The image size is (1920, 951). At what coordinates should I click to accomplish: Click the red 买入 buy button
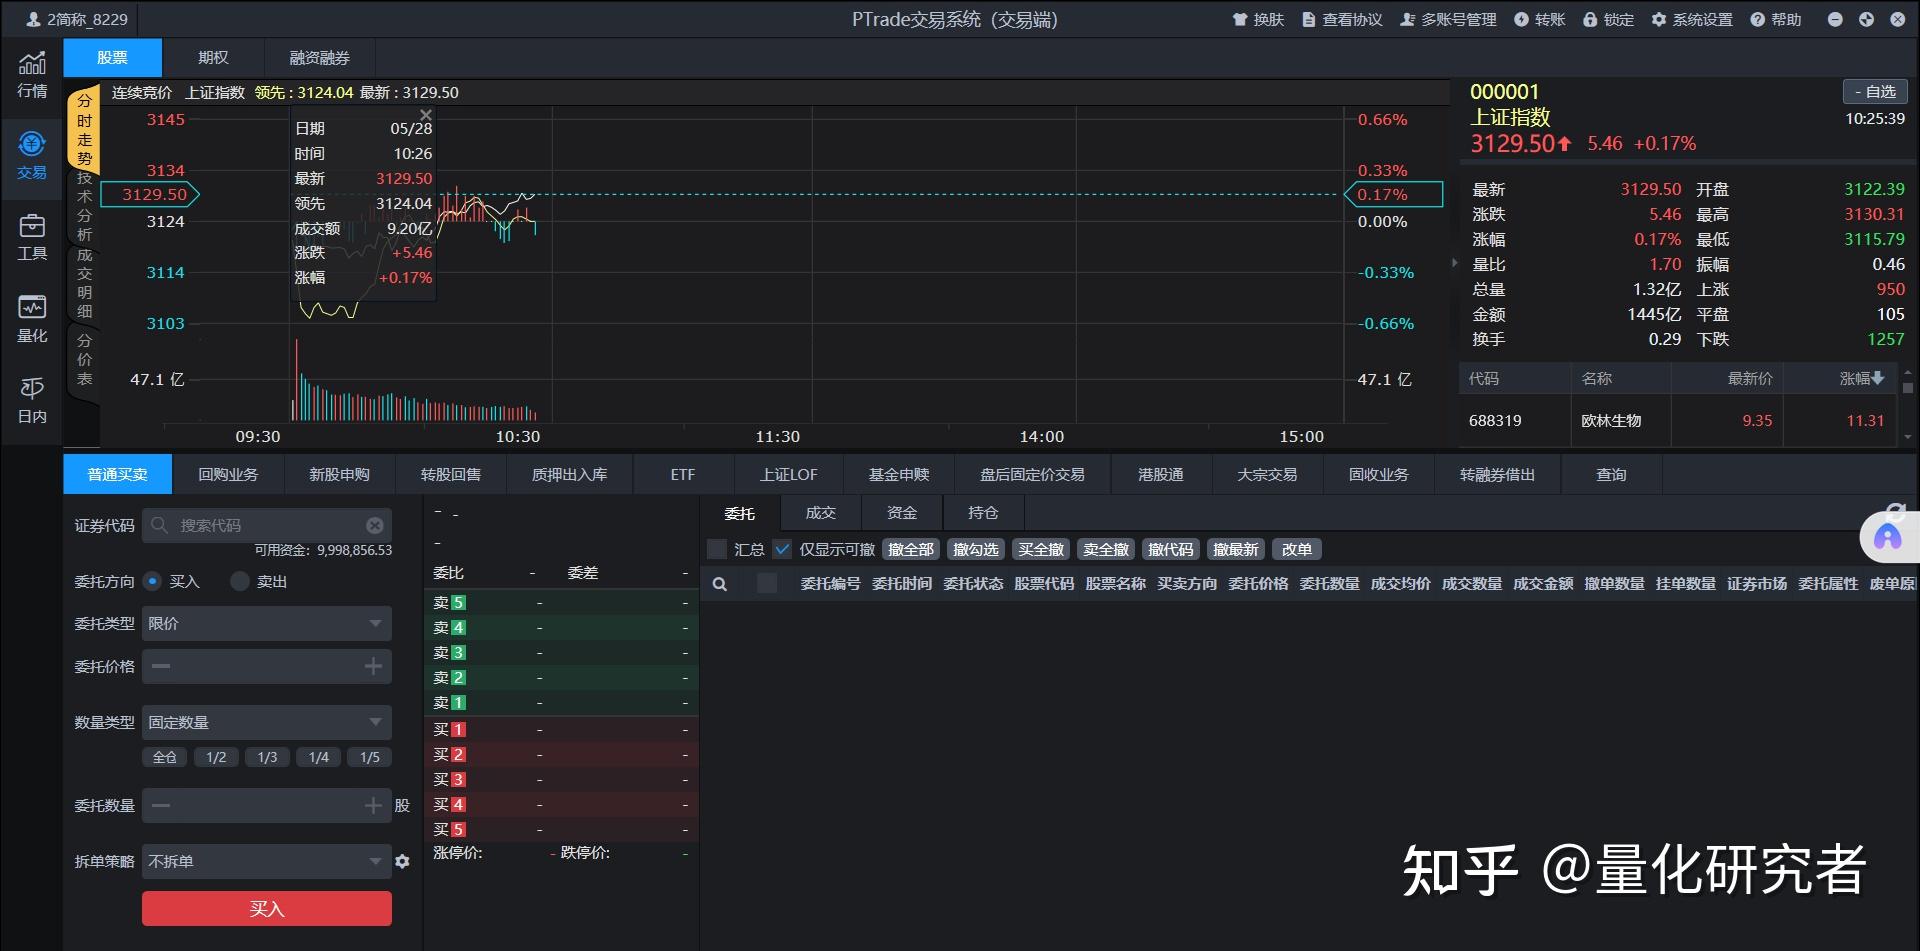point(266,907)
